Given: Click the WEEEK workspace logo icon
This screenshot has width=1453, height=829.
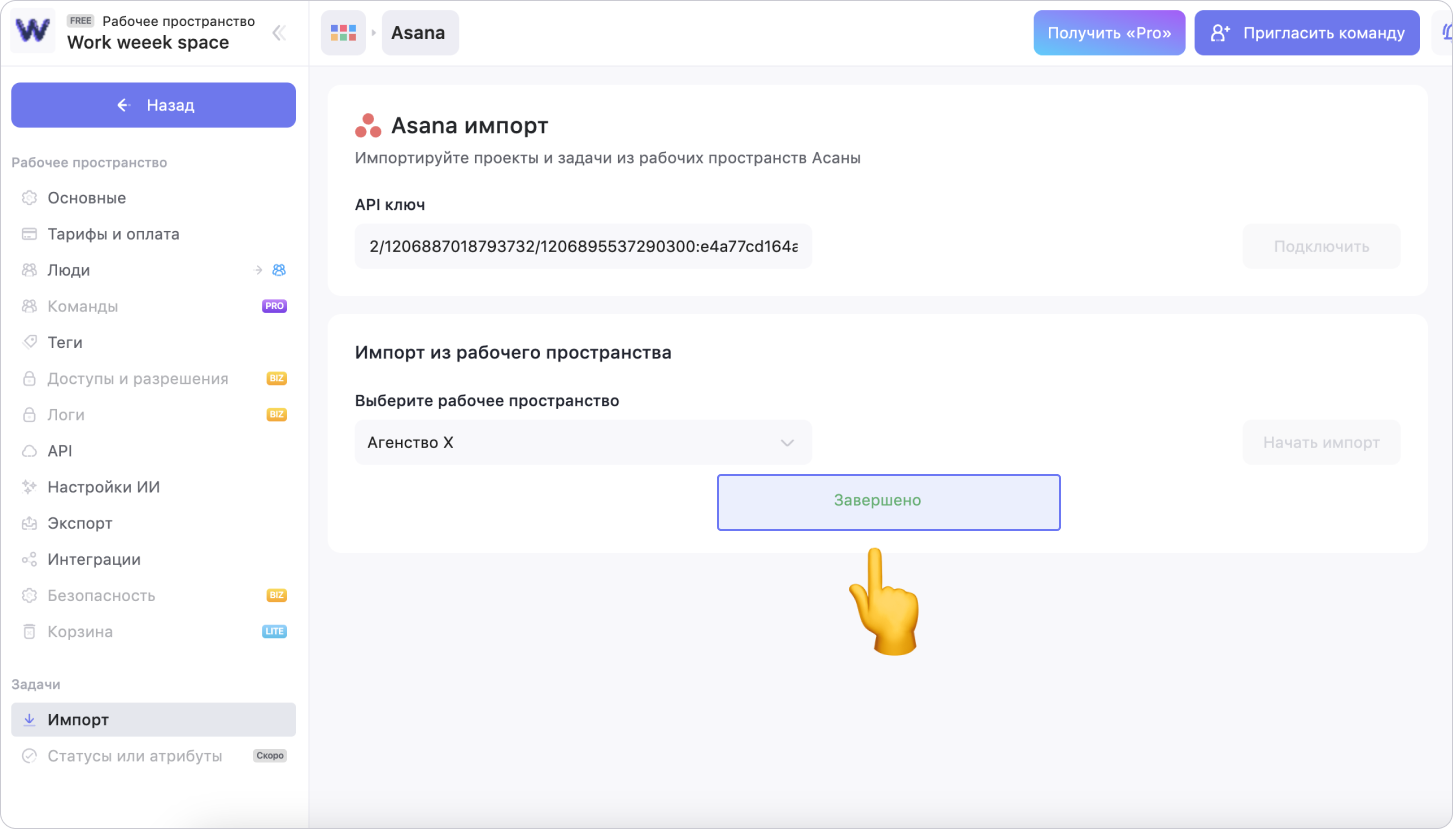Looking at the screenshot, I should tap(32, 31).
